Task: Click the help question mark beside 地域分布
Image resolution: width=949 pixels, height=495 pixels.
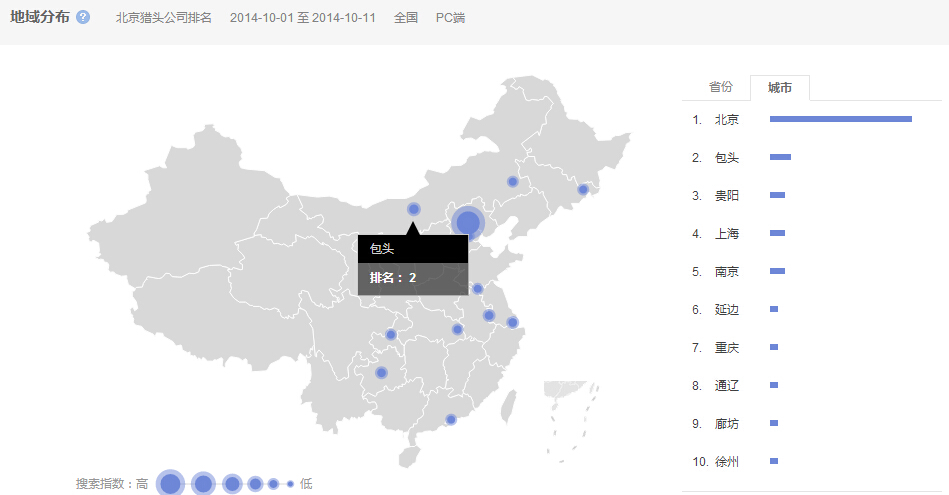Action: (x=83, y=18)
